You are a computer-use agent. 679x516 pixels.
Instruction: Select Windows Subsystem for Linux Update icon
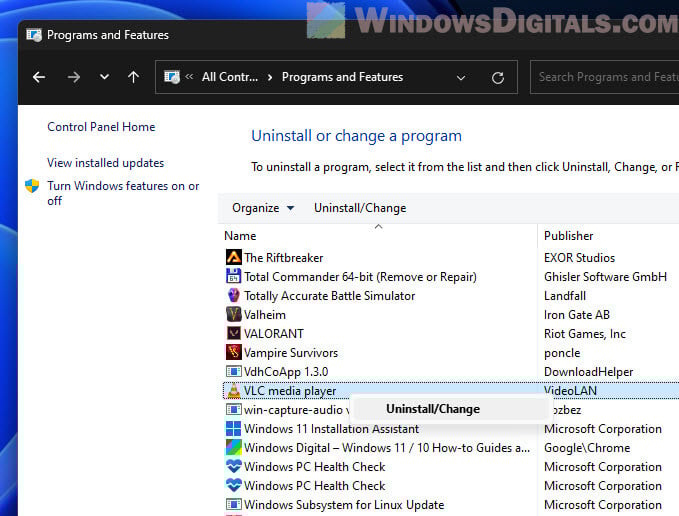(234, 504)
